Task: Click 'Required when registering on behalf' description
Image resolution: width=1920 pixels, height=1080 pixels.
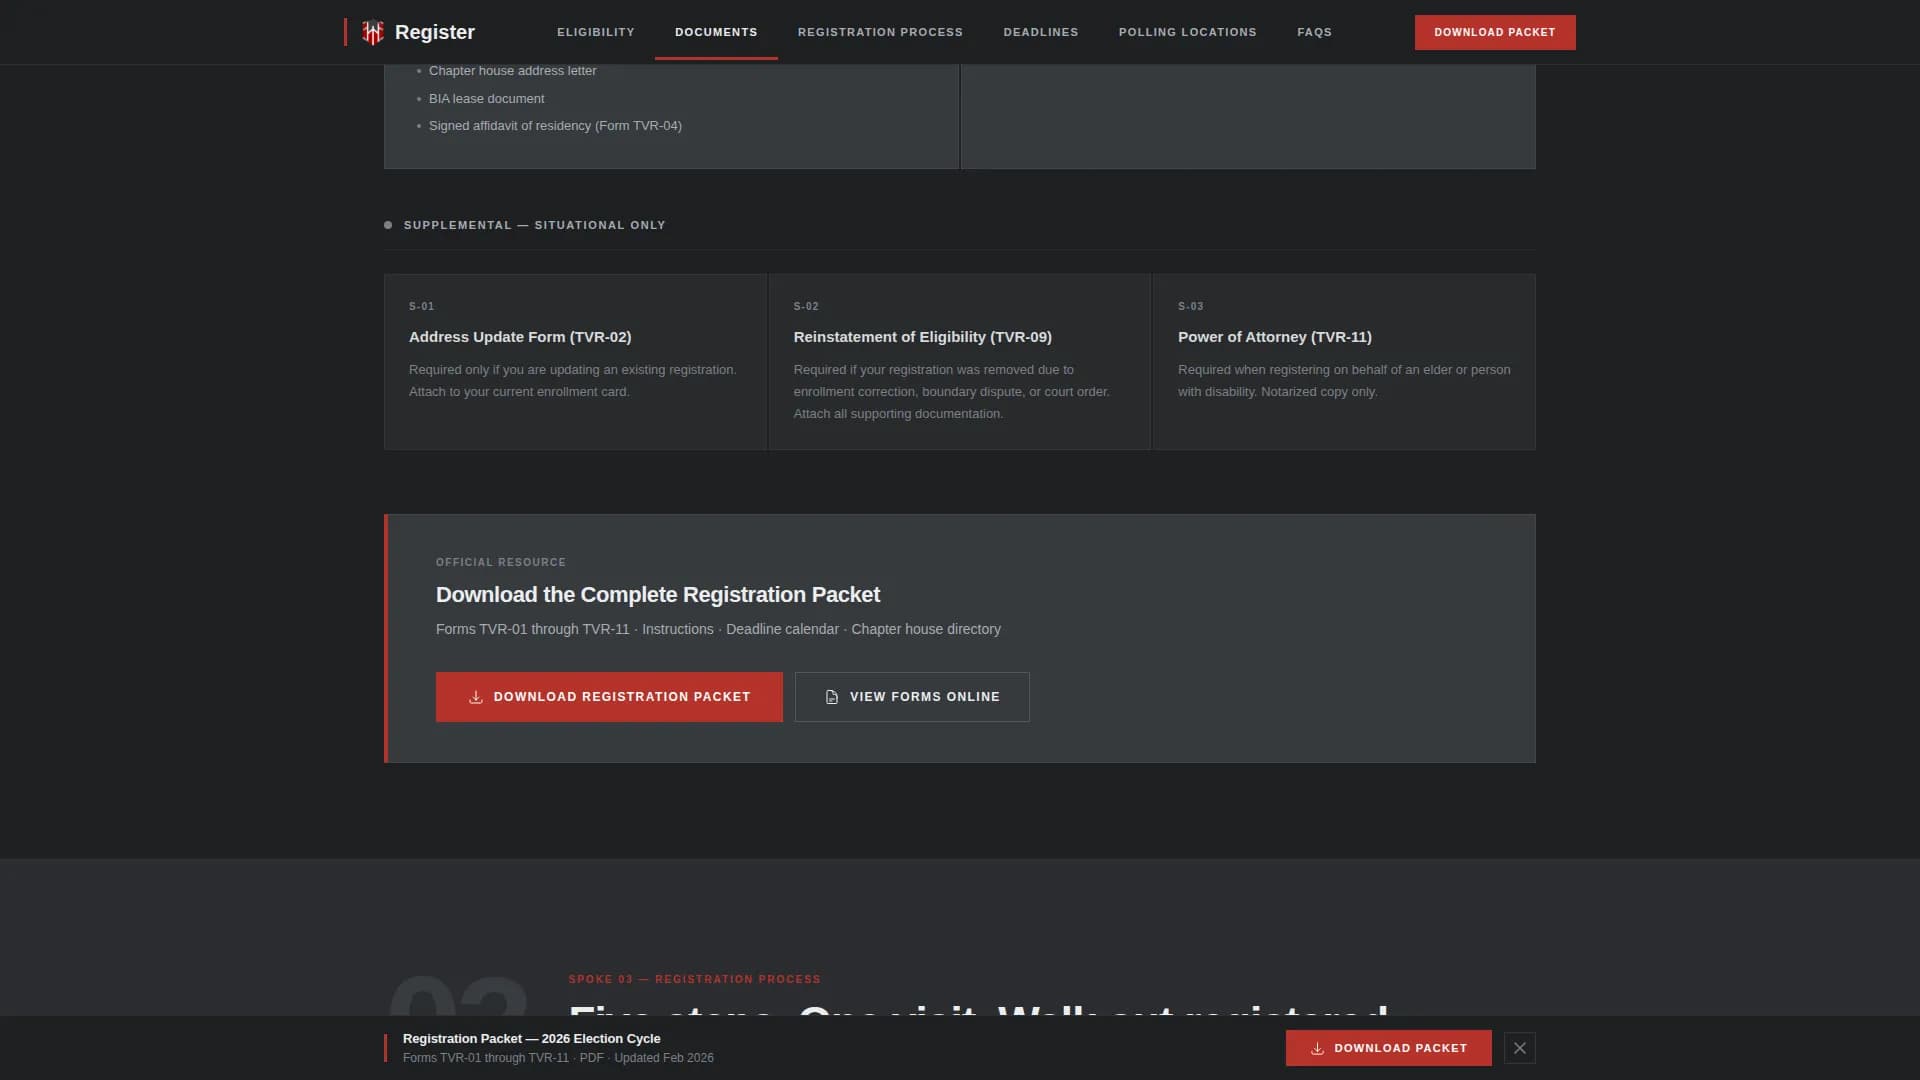Action: coord(1344,381)
